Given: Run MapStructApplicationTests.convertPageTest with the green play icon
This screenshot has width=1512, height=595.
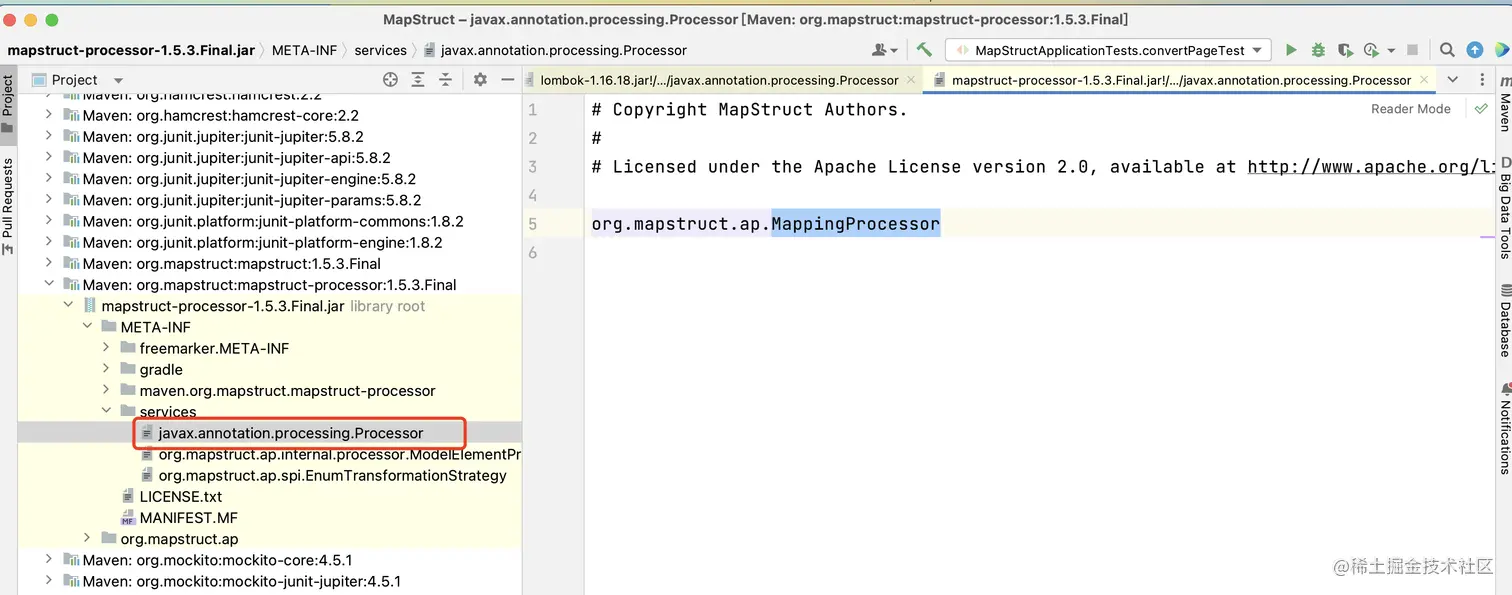Looking at the screenshot, I should (1291, 49).
